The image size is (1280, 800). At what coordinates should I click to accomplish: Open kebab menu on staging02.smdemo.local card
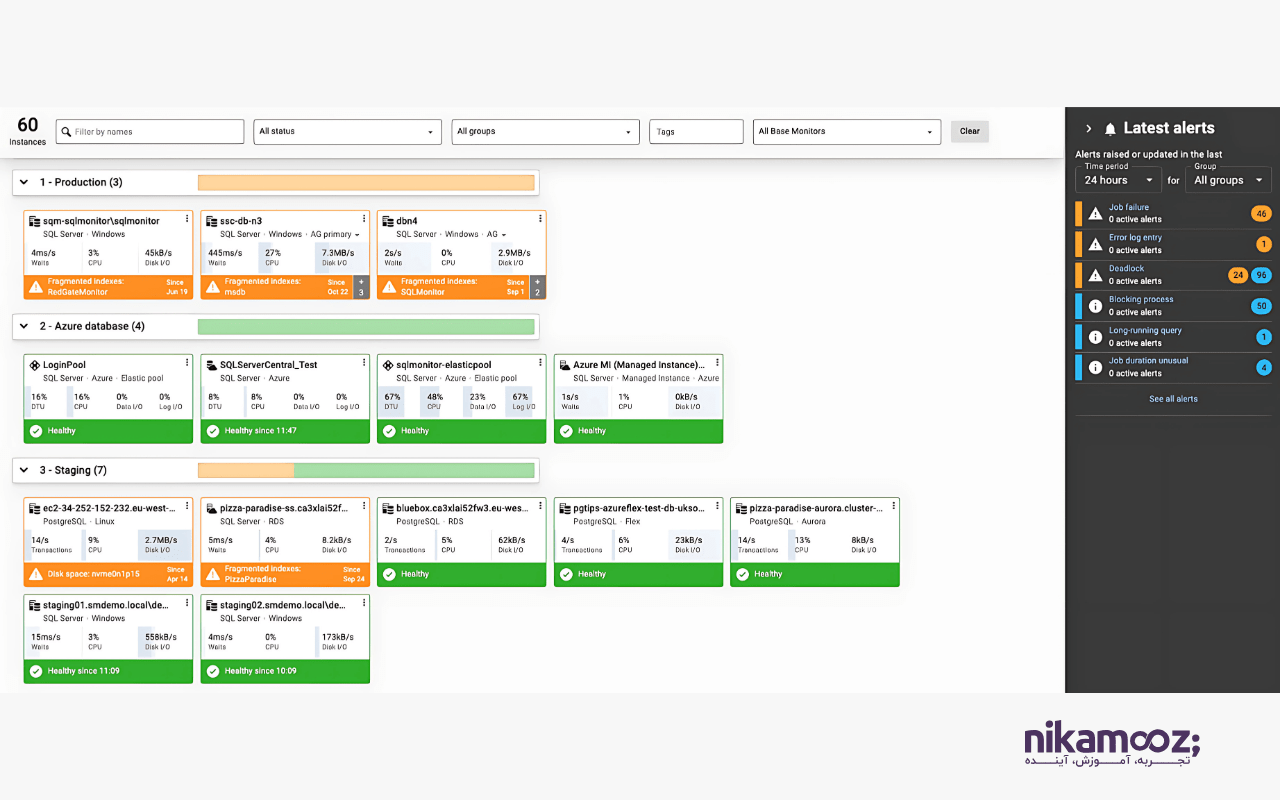[x=364, y=603]
